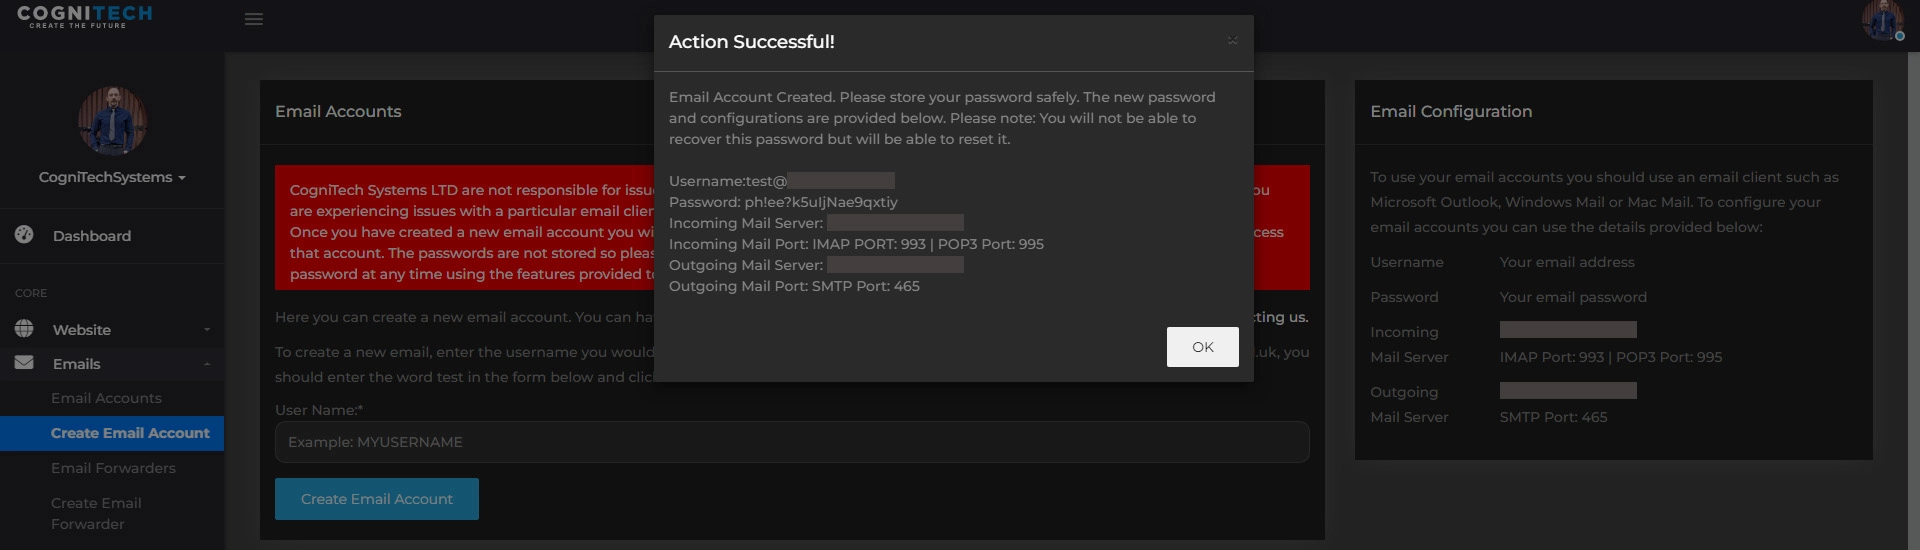Click the sidebar profile picture

[112, 120]
